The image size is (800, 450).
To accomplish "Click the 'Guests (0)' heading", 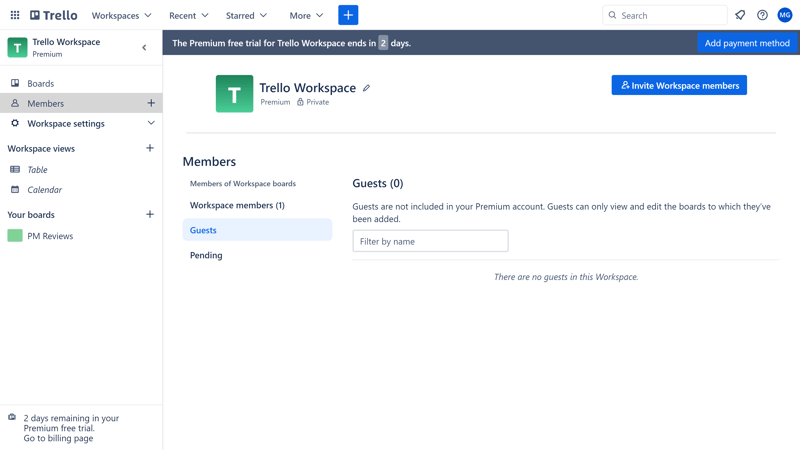I will coord(378,183).
